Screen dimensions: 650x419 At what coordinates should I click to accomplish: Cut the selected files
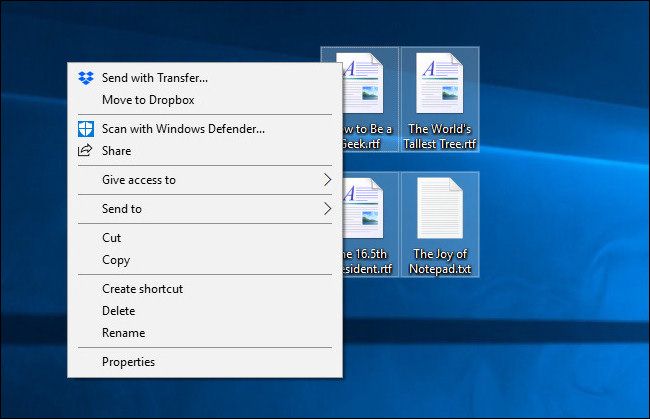tap(112, 238)
